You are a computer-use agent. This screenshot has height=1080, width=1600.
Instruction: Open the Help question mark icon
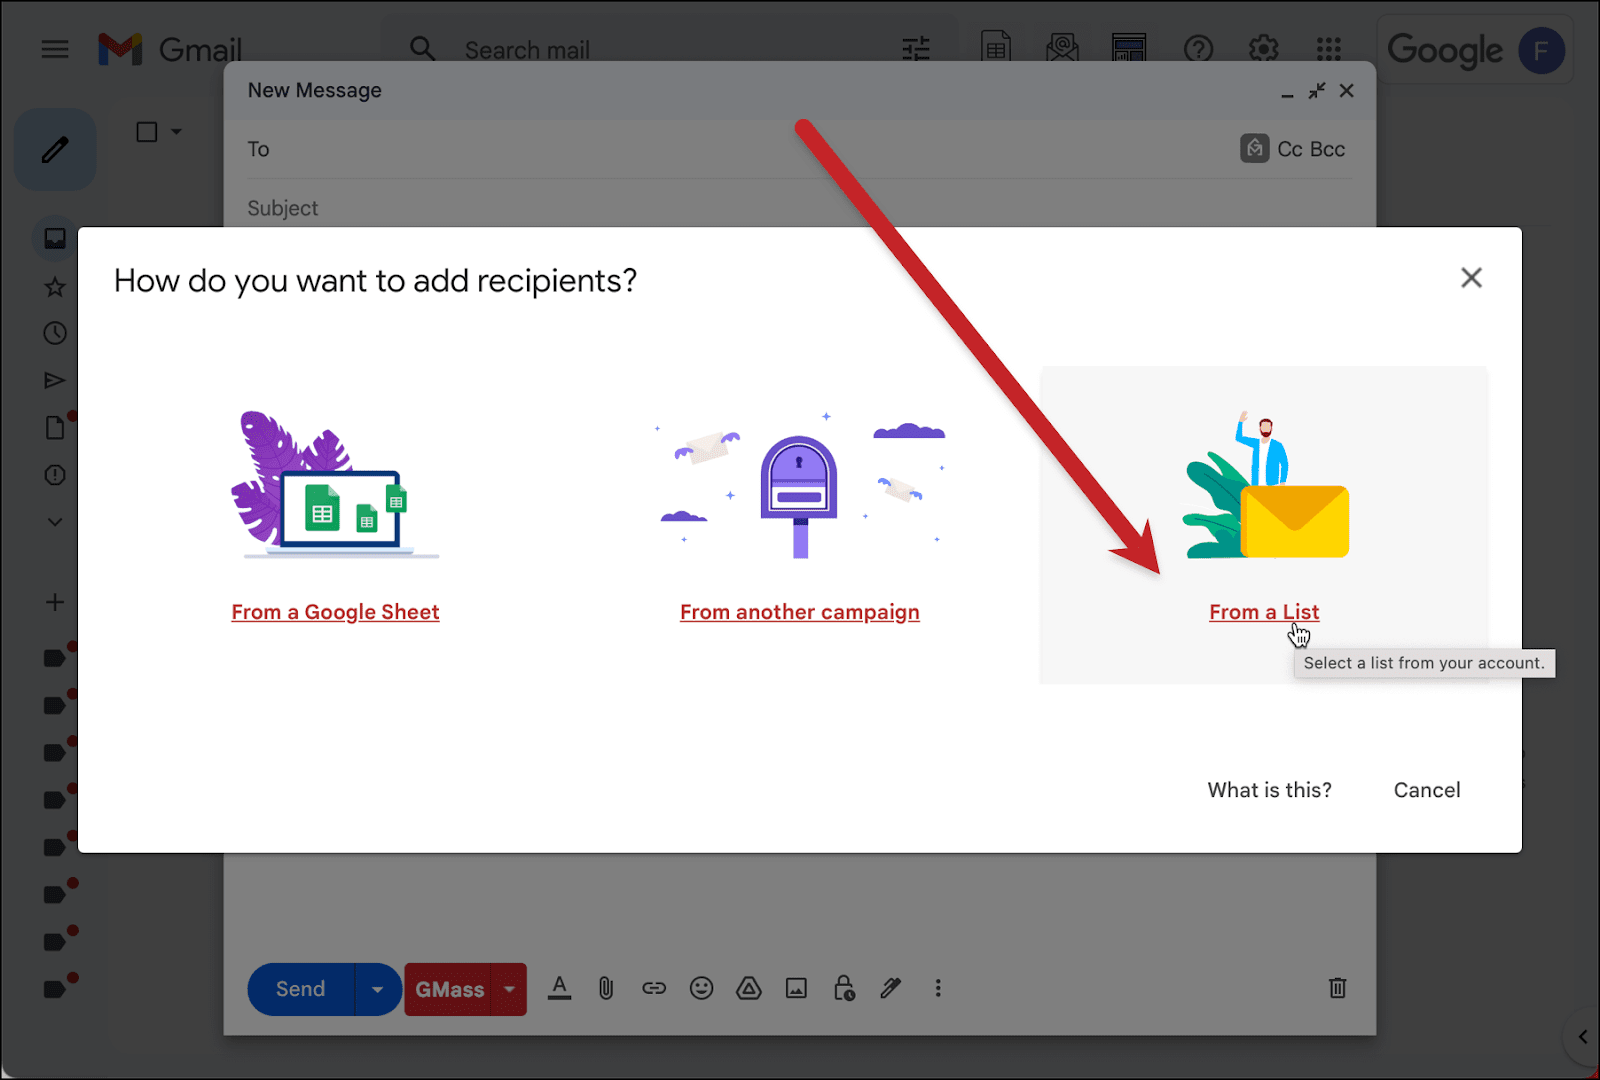tap(1198, 49)
